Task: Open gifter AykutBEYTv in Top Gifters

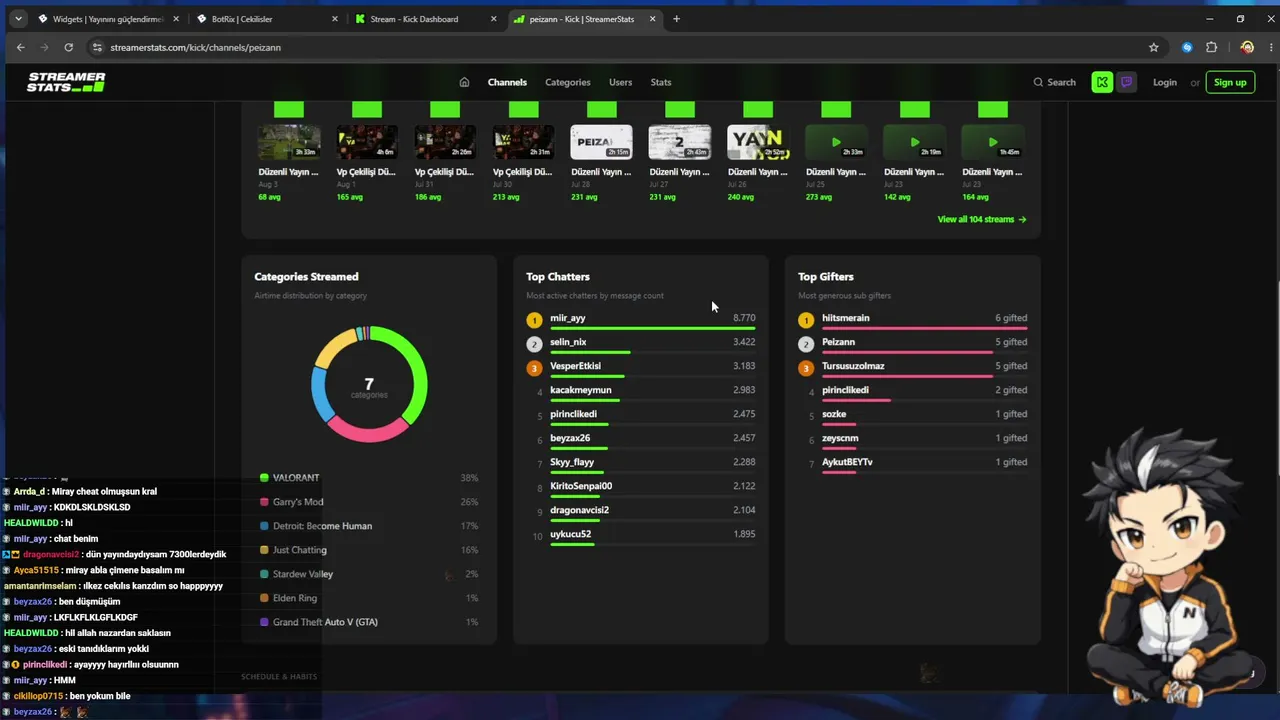Action: coord(847,462)
